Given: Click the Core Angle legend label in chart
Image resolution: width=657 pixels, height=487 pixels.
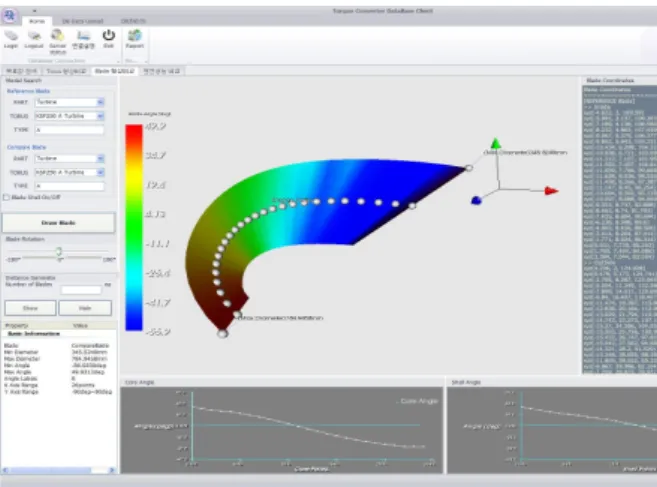Looking at the screenshot, I should pyautogui.click(x=417, y=401).
